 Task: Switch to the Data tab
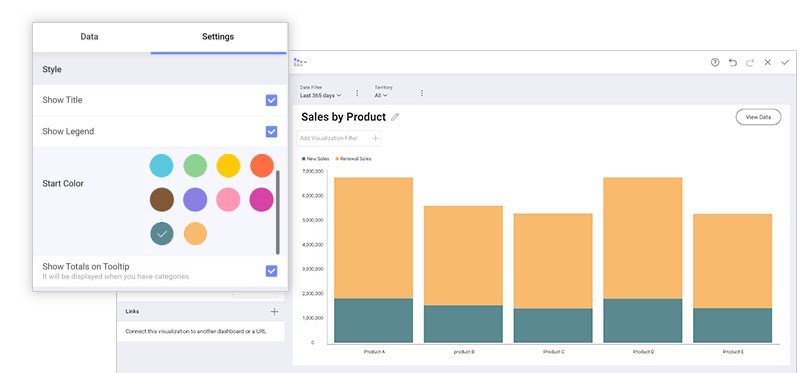[x=89, y=37]
